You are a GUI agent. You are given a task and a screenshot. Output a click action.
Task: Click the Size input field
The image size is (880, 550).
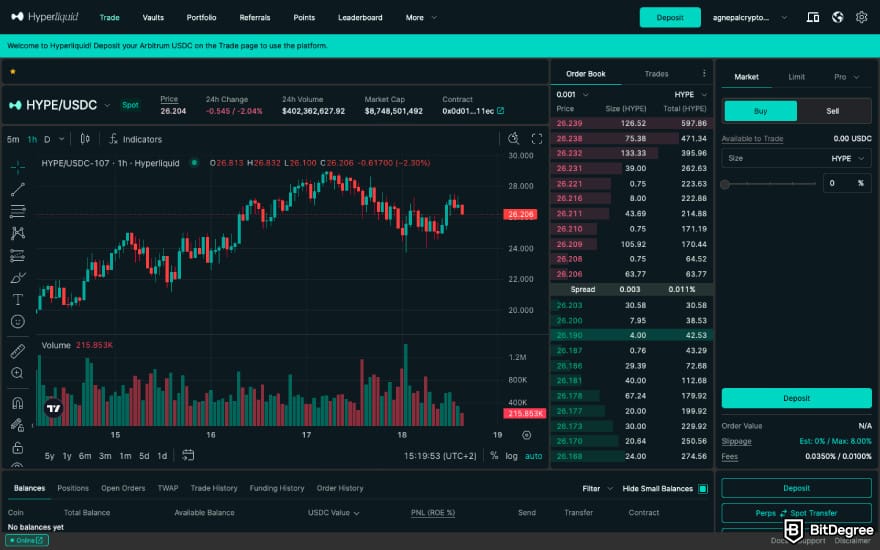click(796, 158)
